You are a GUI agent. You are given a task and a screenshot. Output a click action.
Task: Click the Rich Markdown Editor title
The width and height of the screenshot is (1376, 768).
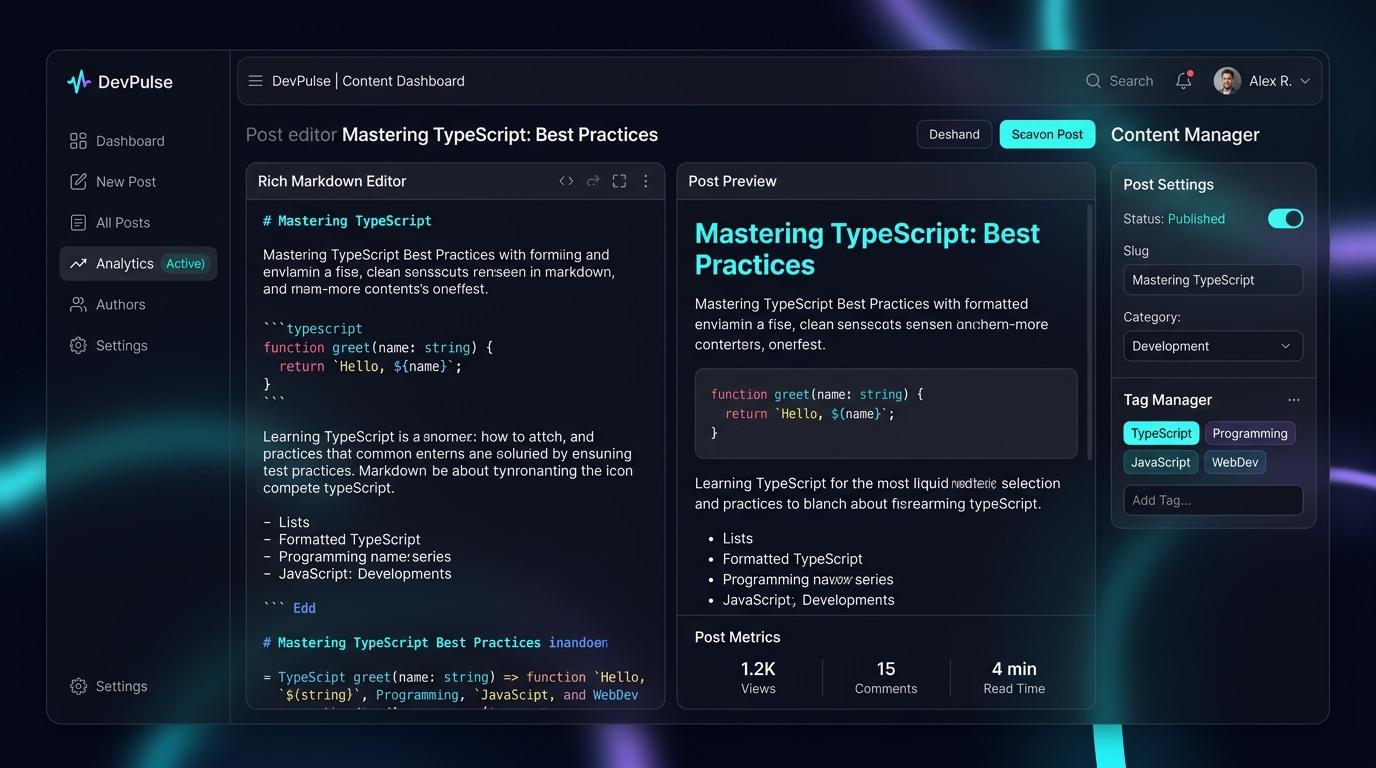click(332, 181)
